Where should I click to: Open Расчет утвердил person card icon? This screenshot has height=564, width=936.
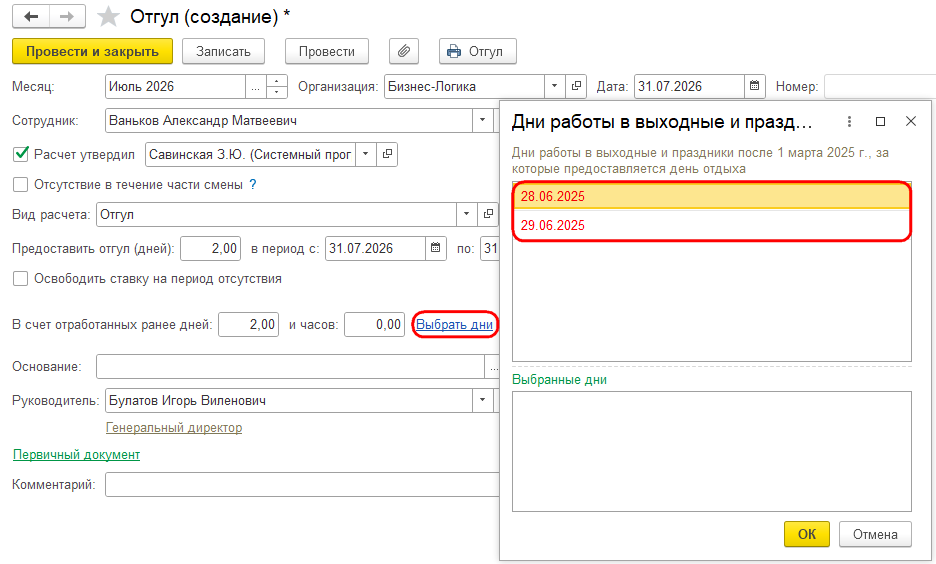click(x=387, y=154)
